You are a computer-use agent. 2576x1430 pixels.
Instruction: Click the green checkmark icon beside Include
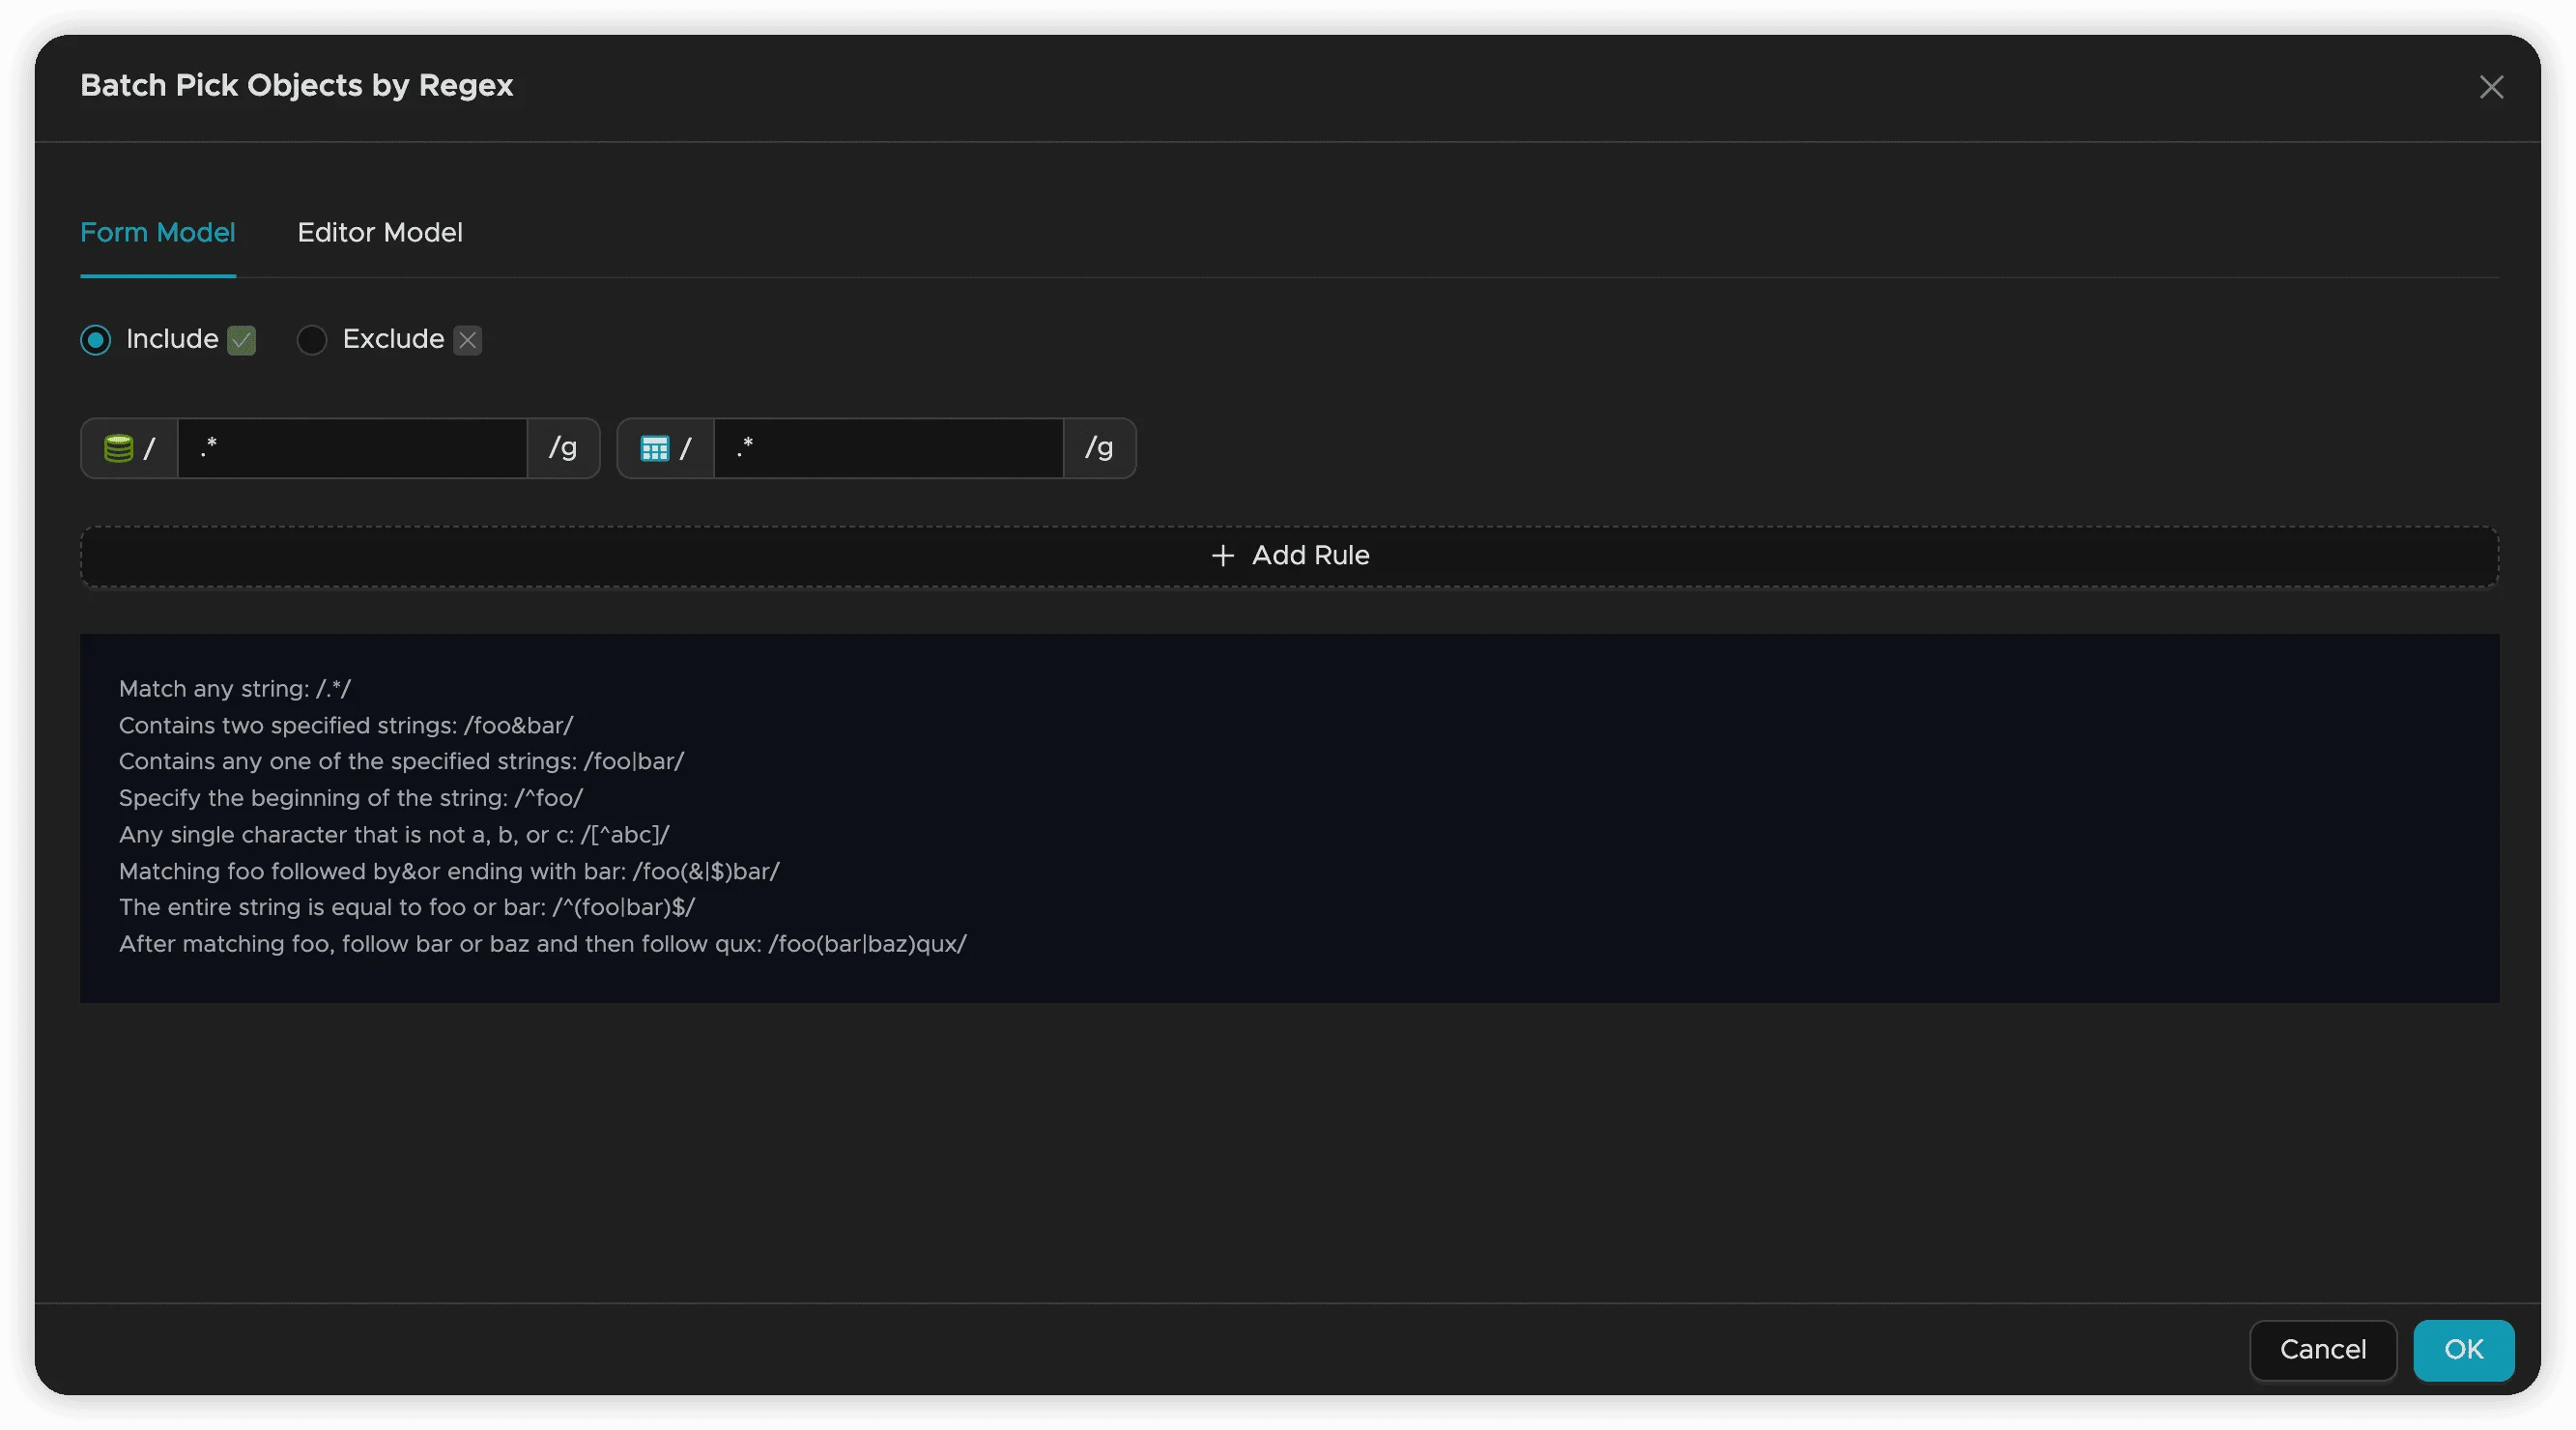pyautogui.click(x=241, y=341)
